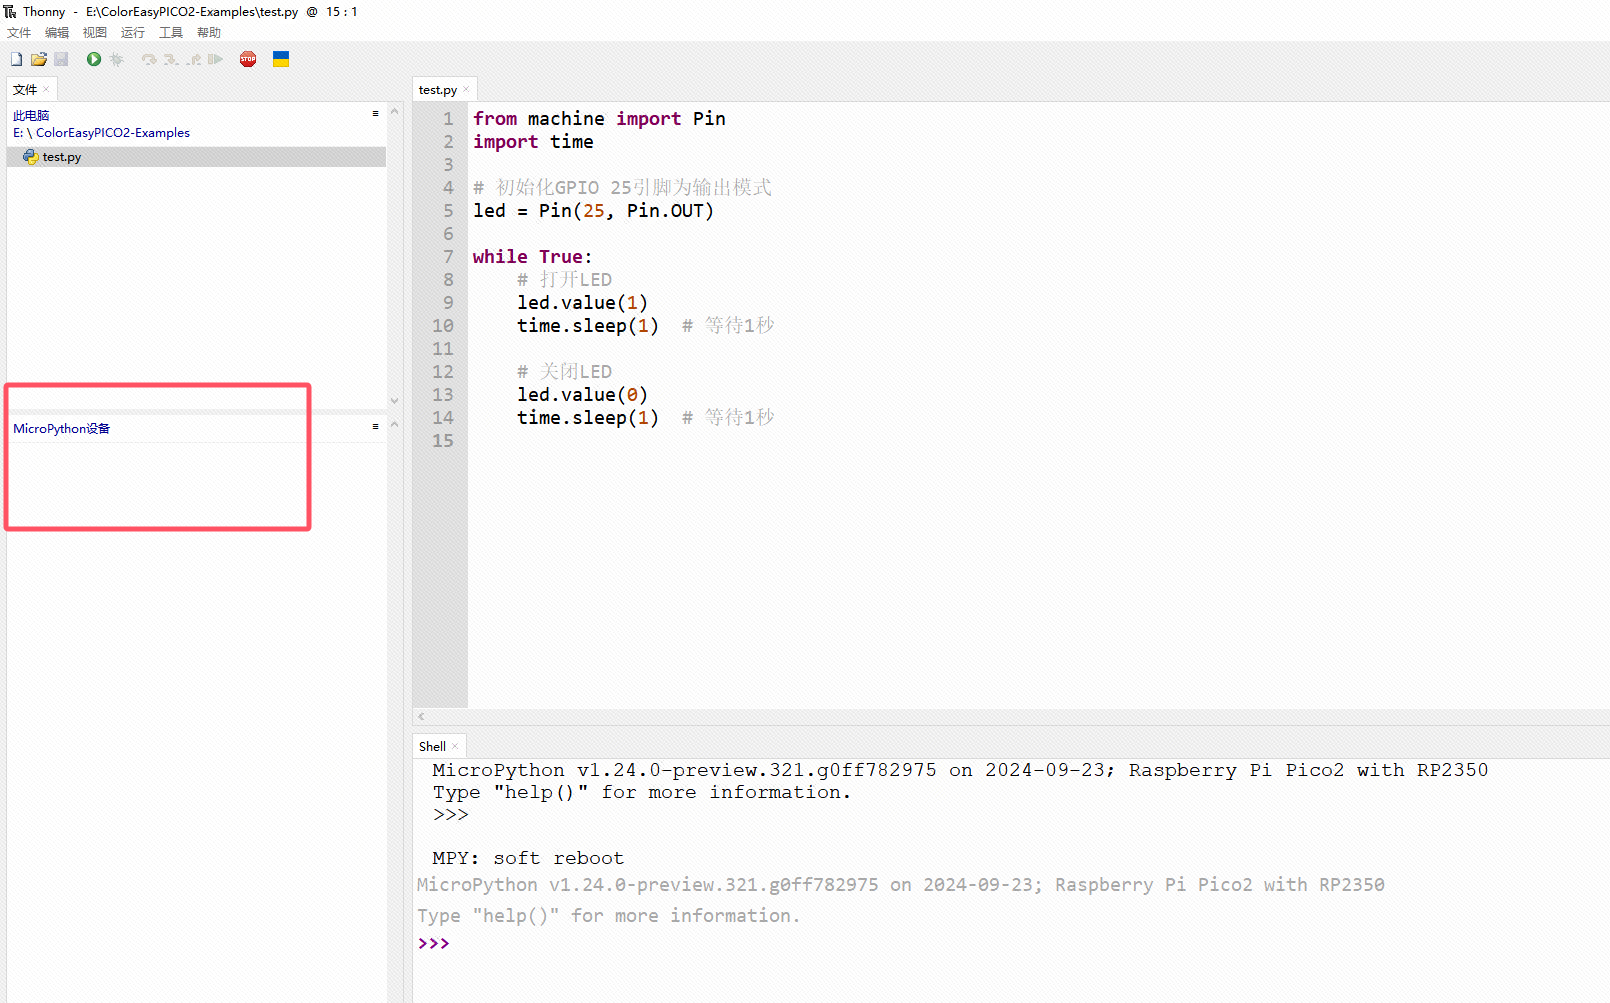Select test.py in the file tree
This screenshot has height=1003, width=1610.
(x=196, y=157)
